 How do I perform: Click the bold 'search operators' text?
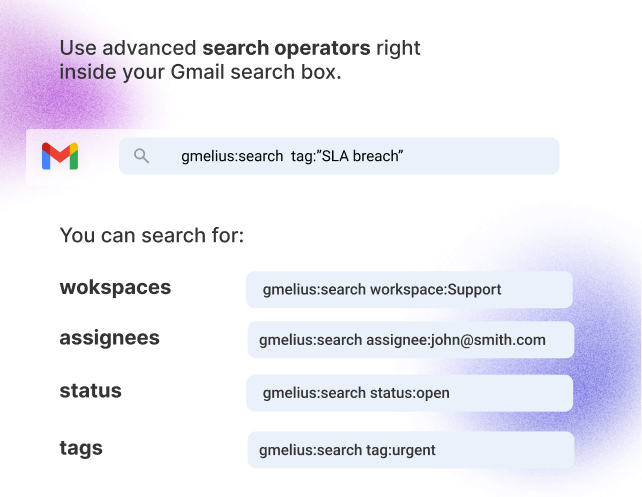(287, 48)
